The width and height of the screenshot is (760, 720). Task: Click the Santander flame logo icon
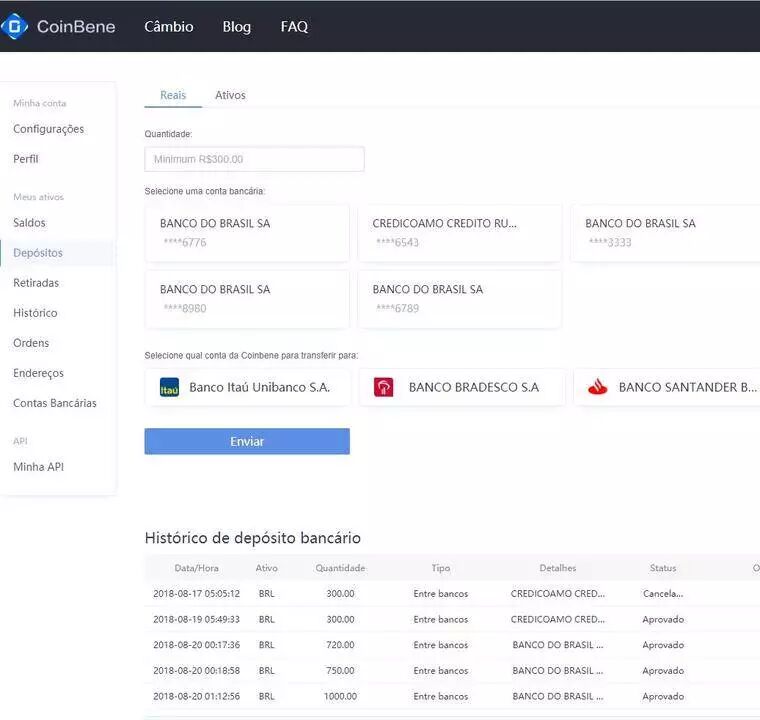click(x=597, y=387)
